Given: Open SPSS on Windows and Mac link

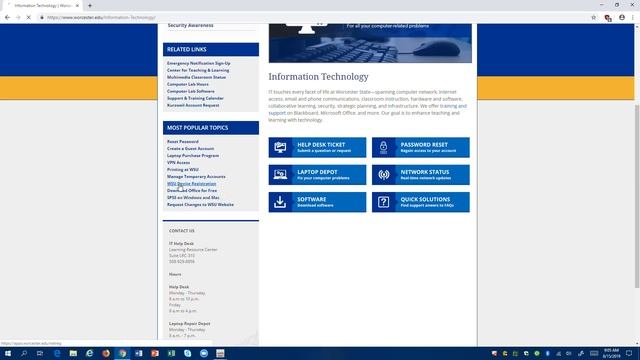Looking at the screenshot, I should click(x=193, y=198).
